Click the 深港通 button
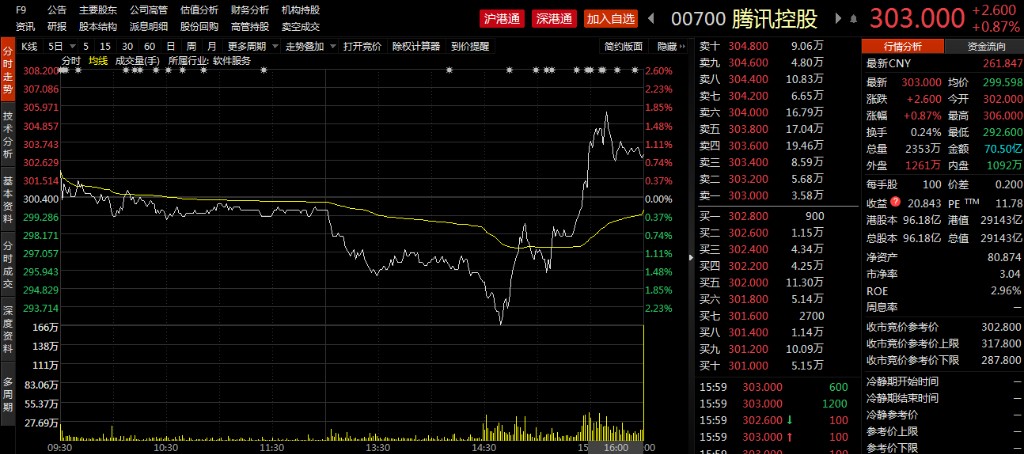1024x454 pixels. [554, 19]
